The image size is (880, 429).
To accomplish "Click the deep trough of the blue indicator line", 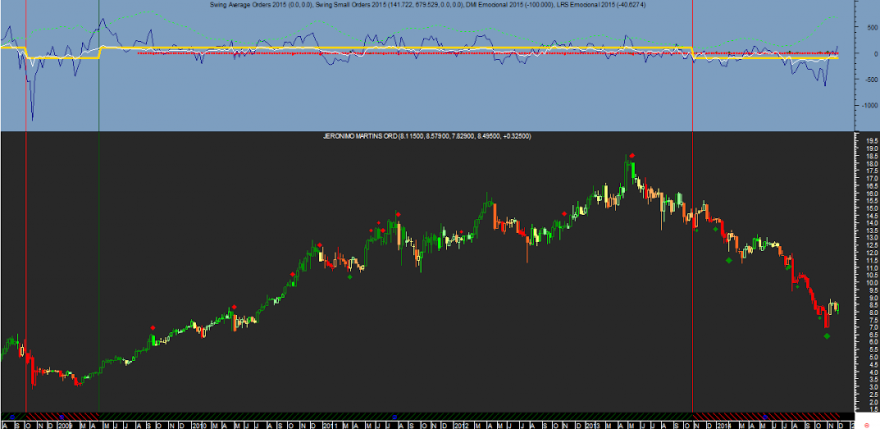I will click(33, 119).
